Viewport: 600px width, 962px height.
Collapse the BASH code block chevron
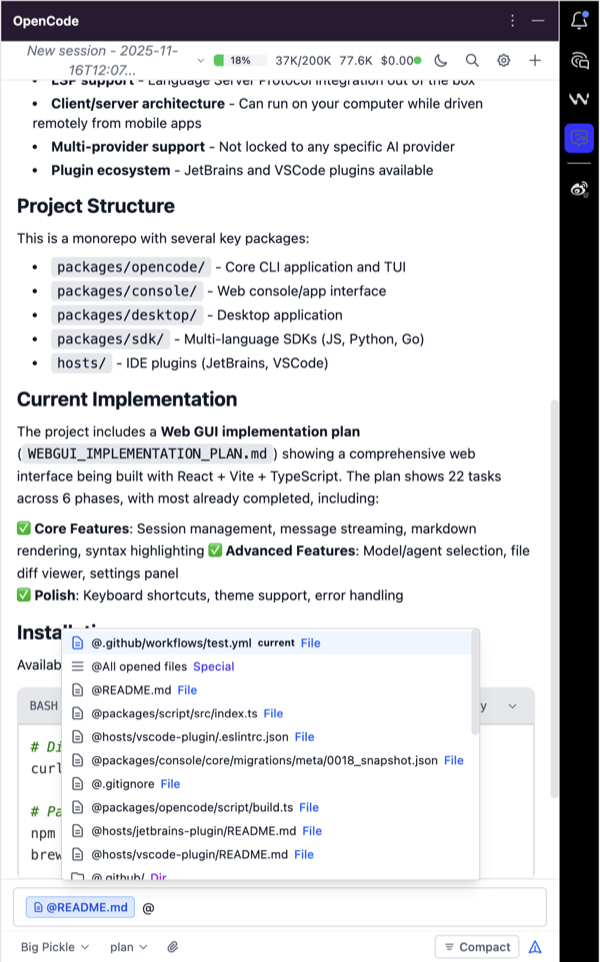coord(513,706)
